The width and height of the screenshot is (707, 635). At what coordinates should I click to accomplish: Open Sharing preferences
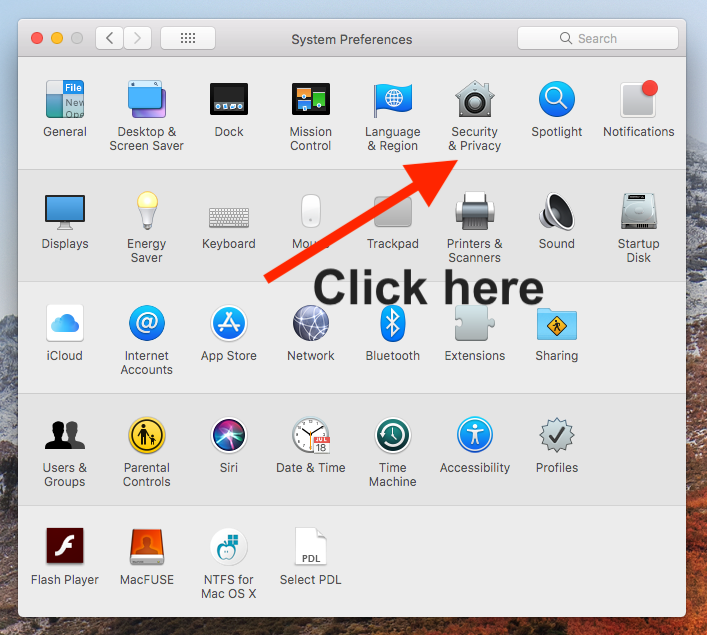(x=556, y=324)
